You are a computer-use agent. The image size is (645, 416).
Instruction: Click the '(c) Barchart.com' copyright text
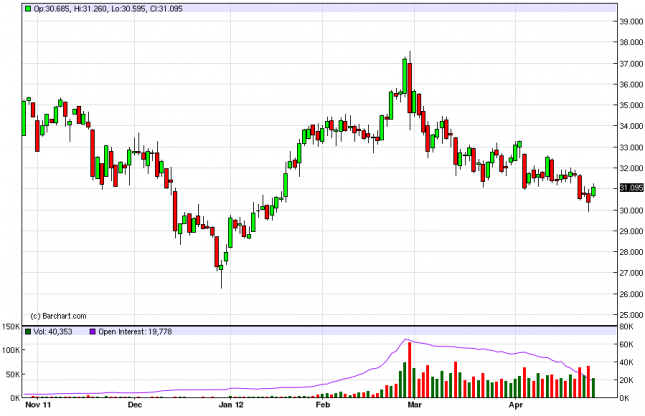(58, 316)
